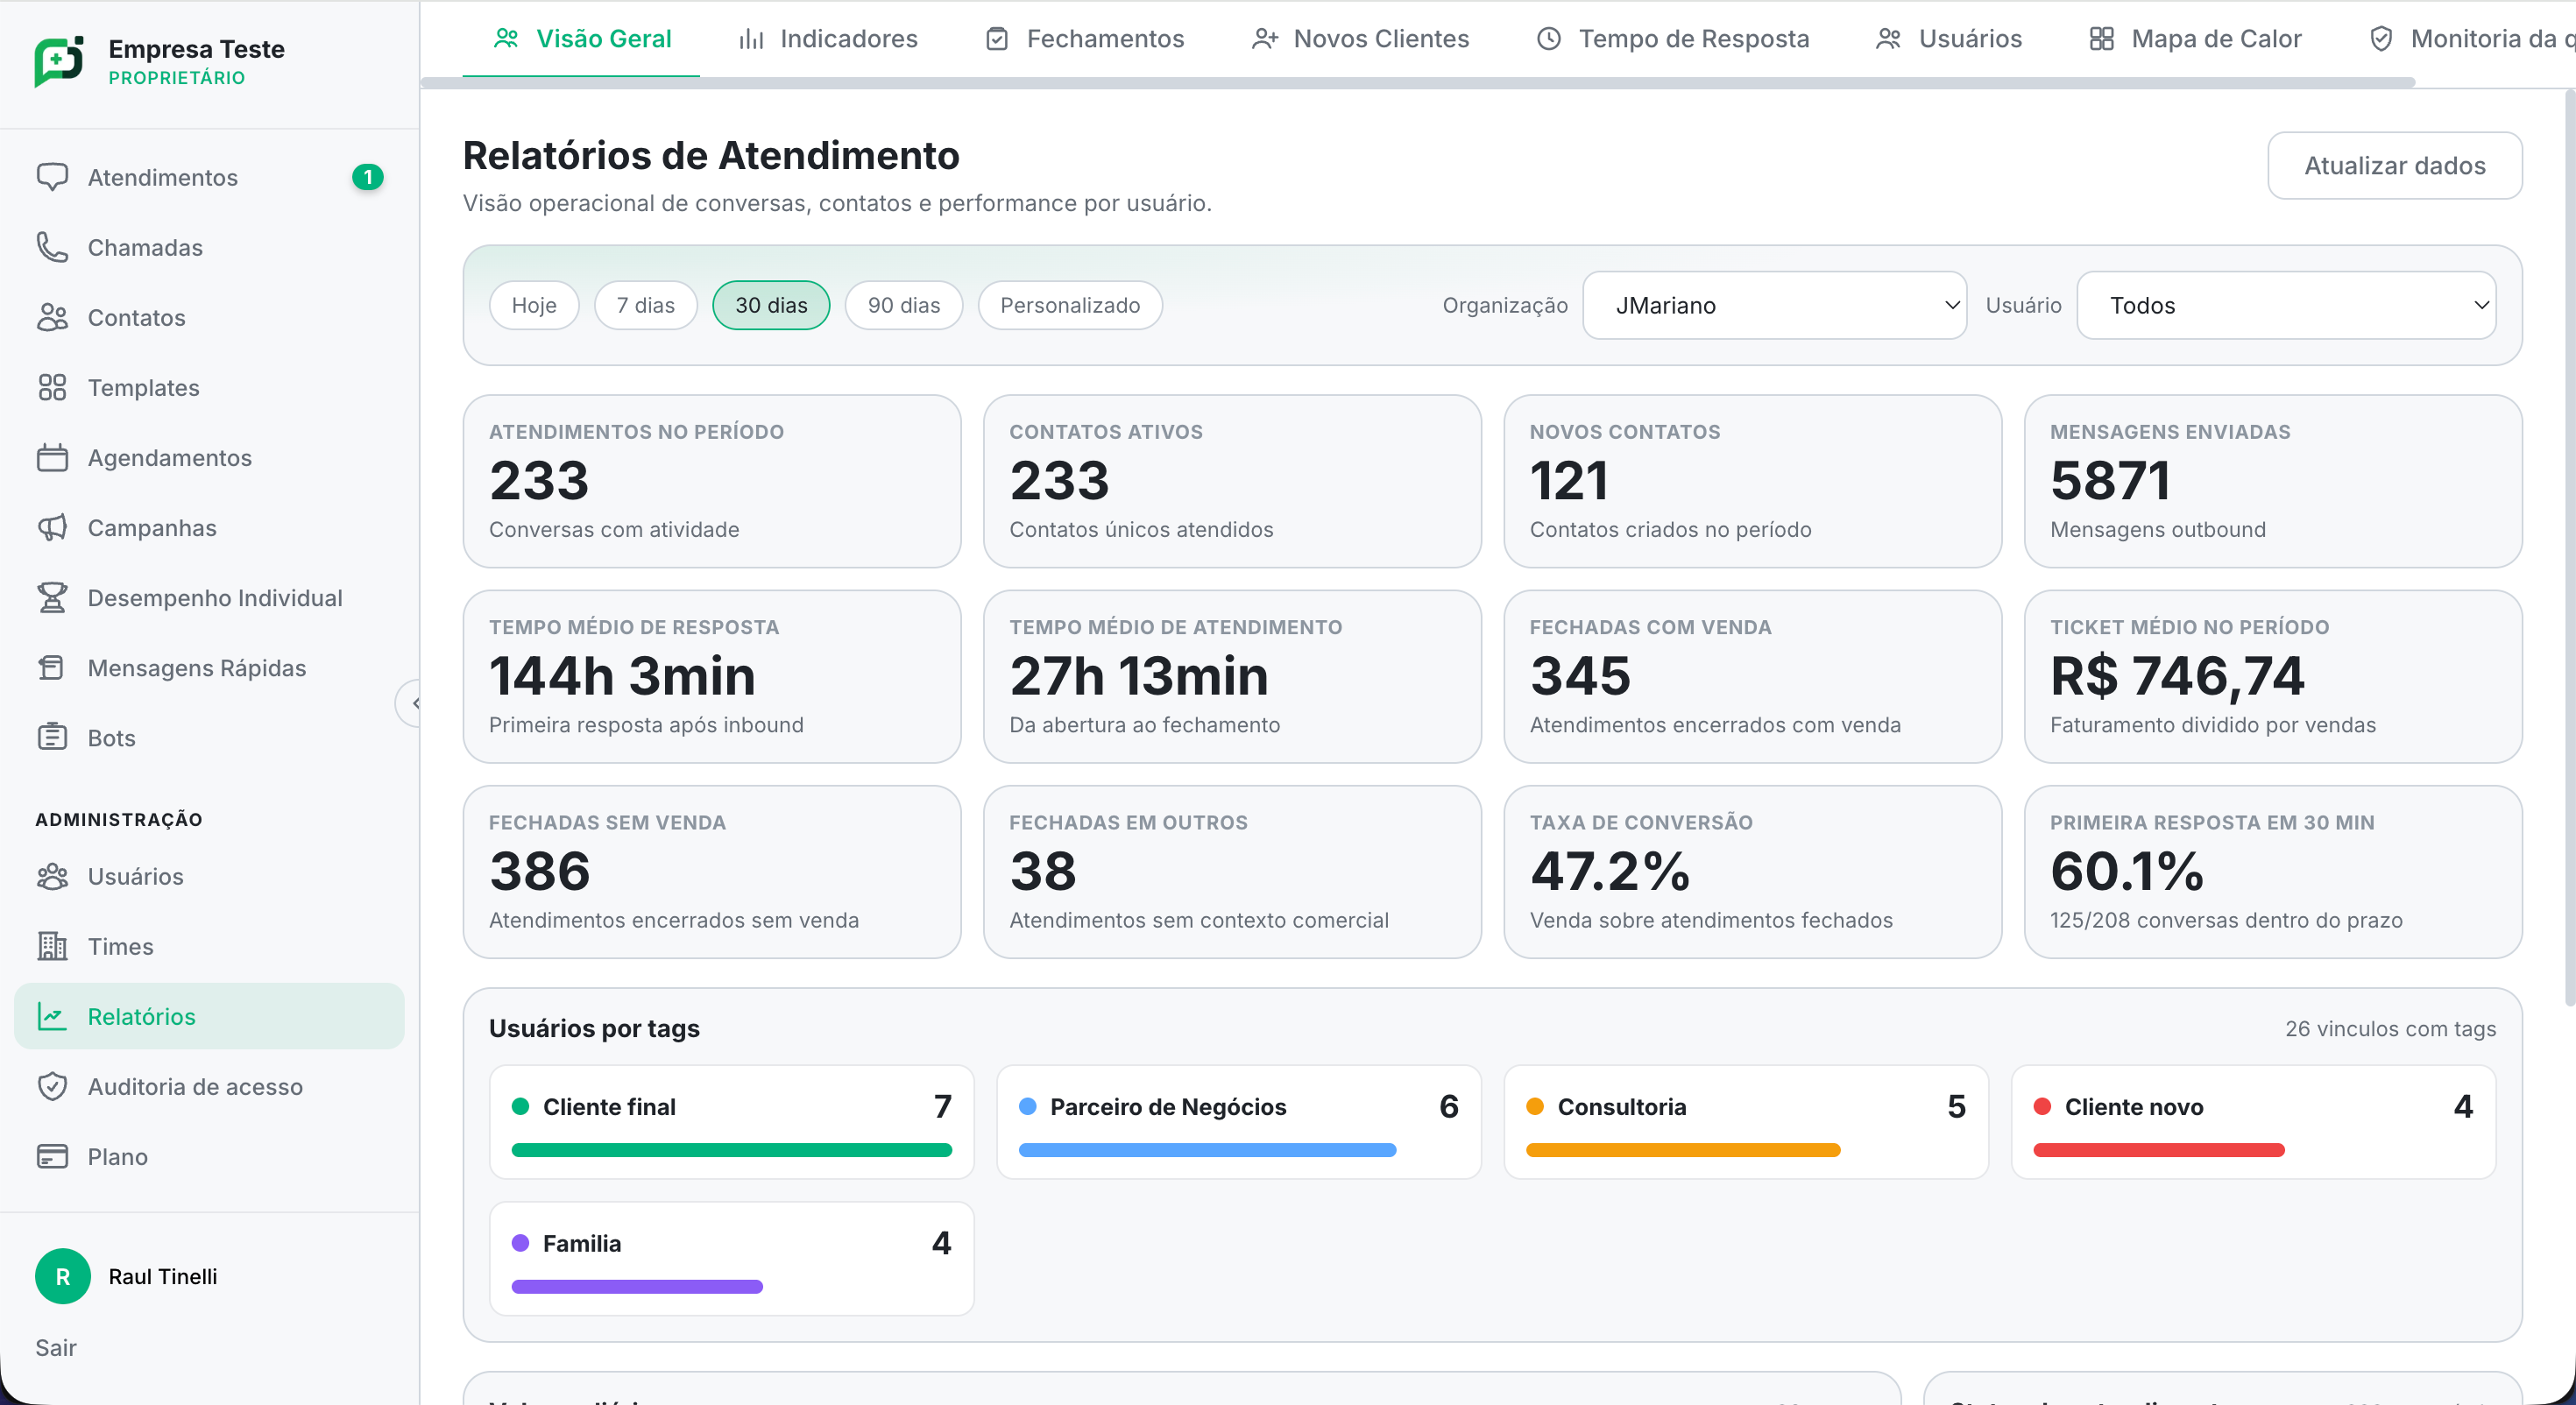Click the Mensagens Rápidas icon
Screen dimensions: 2576x1405
[52, 667]
